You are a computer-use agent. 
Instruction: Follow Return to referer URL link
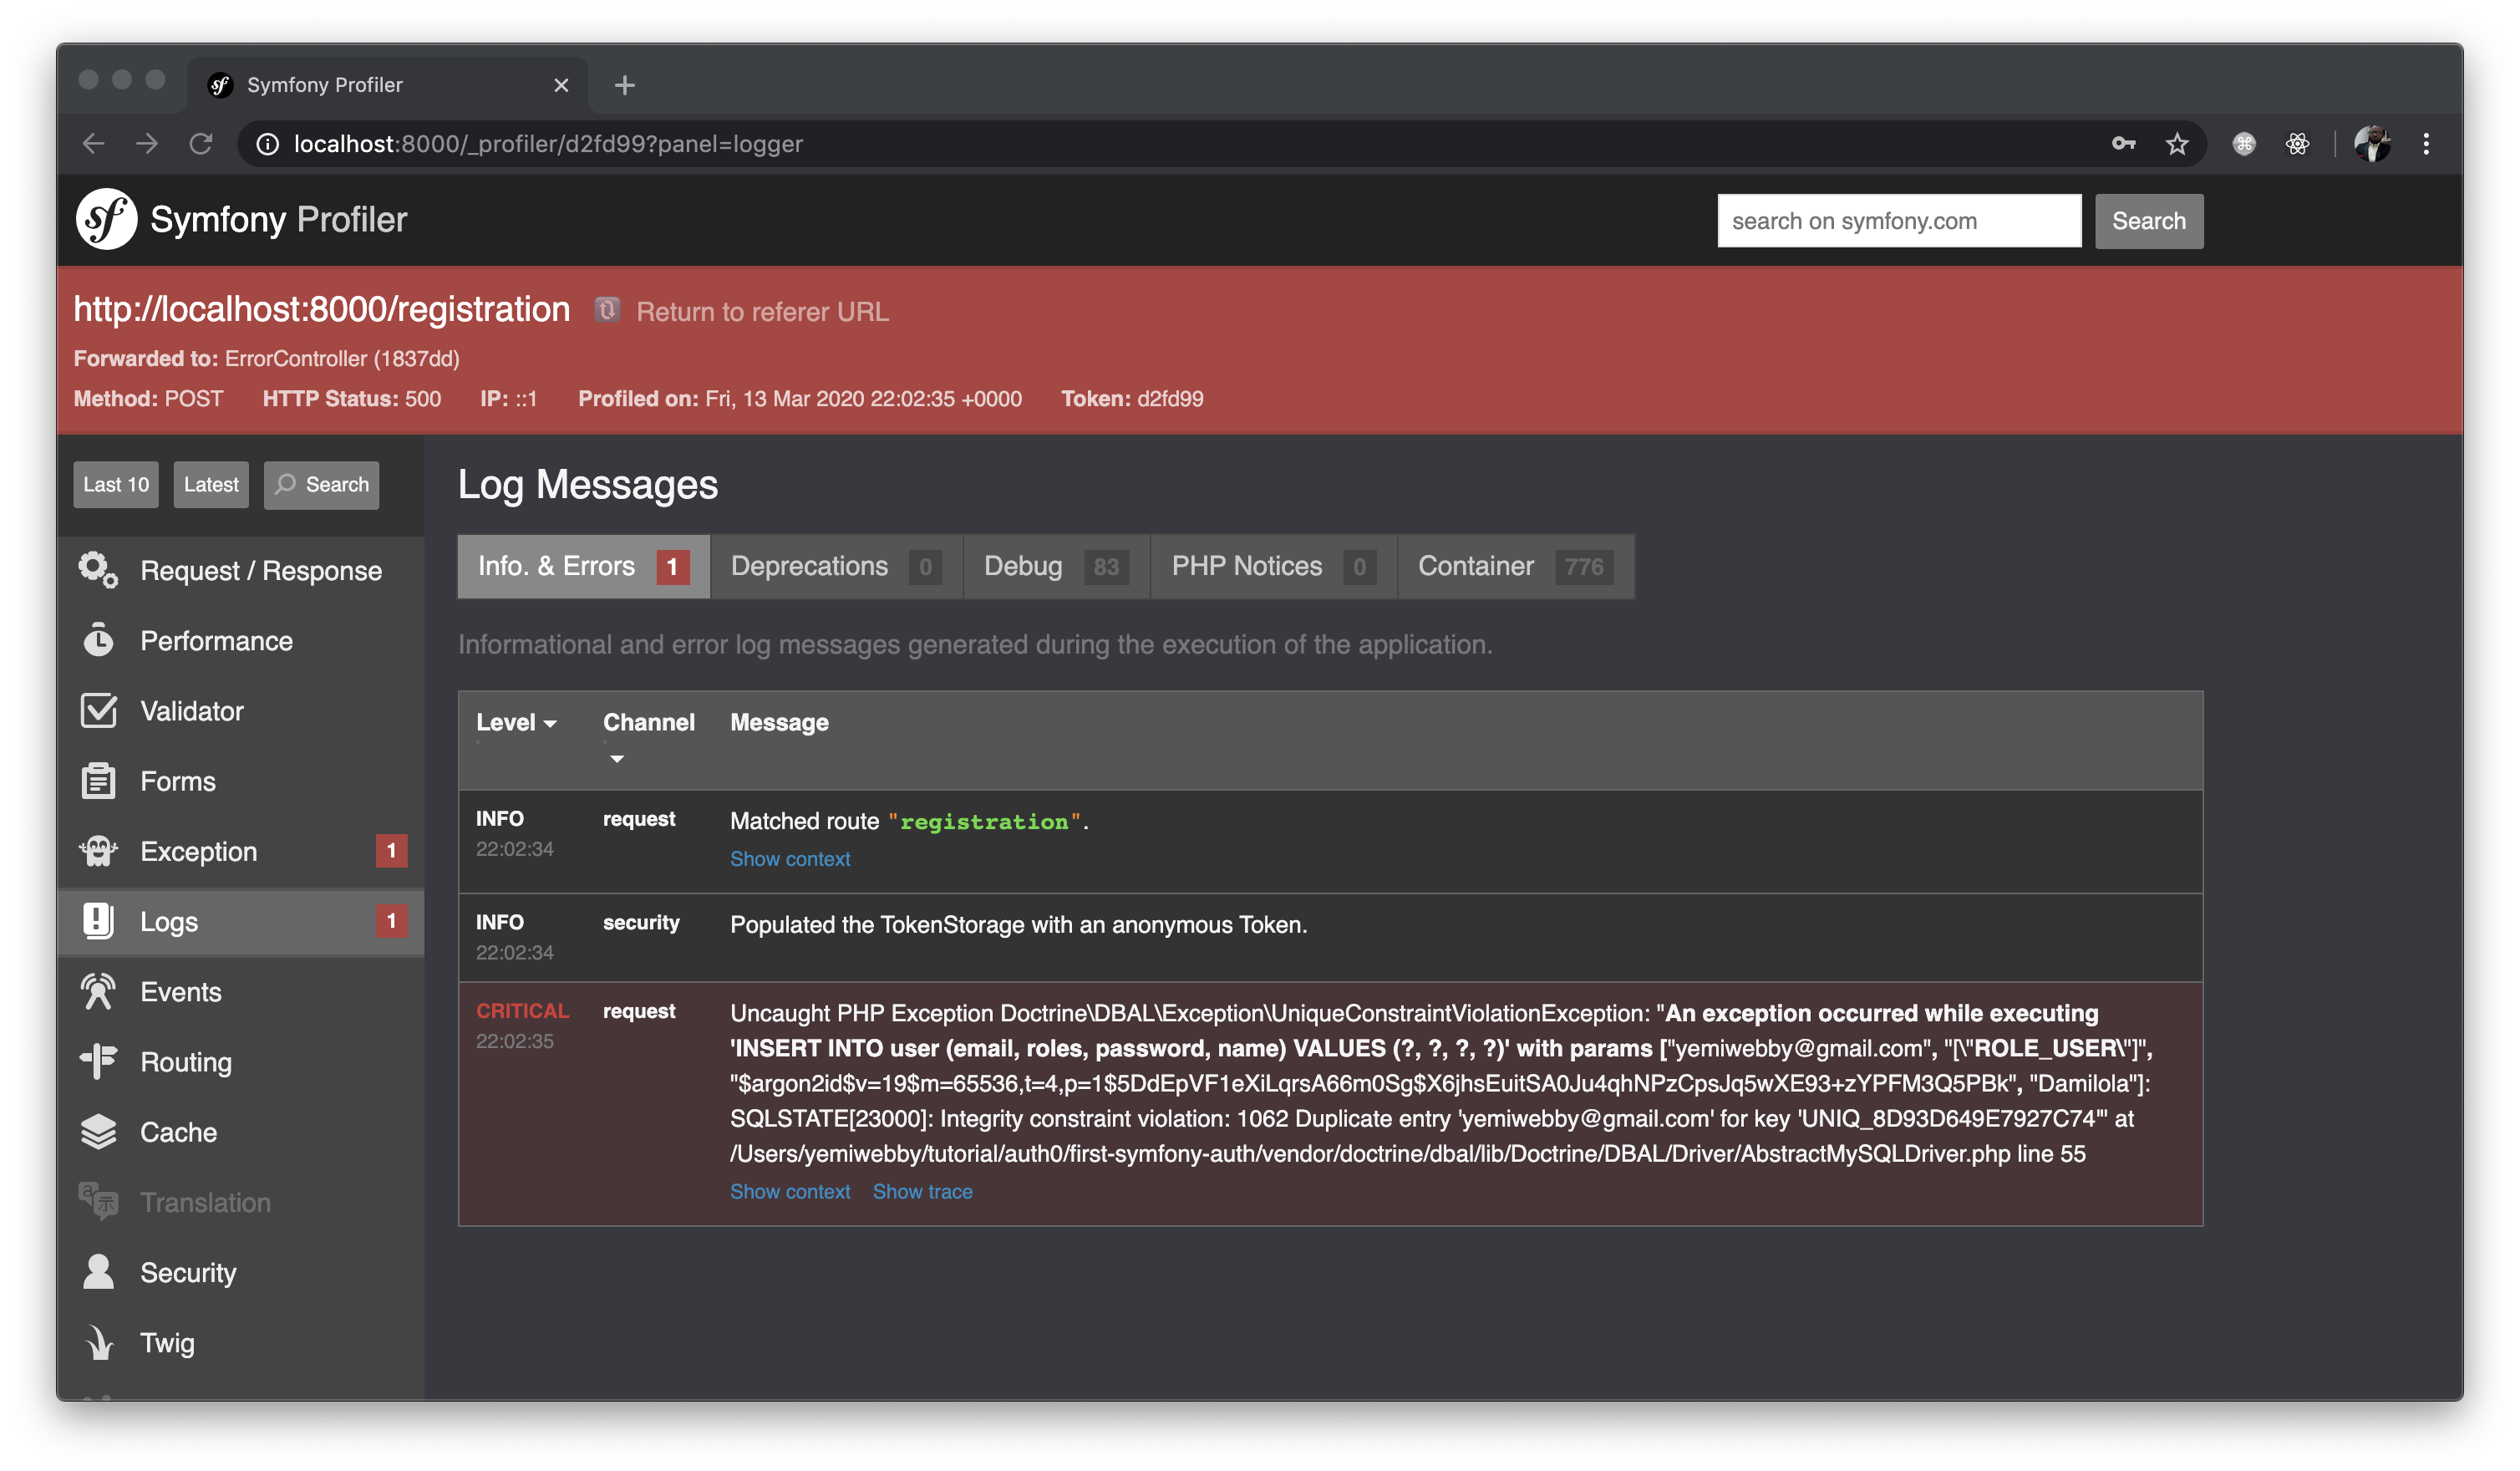pos(761,312)
